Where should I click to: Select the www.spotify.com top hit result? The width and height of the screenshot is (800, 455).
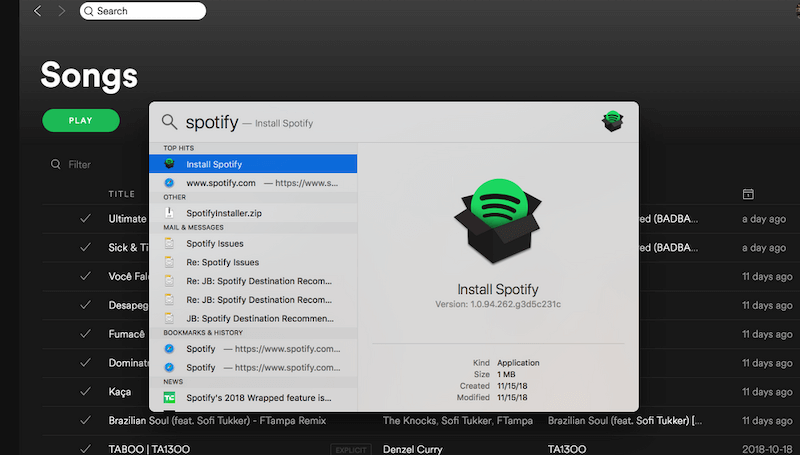tap(221, 183)
